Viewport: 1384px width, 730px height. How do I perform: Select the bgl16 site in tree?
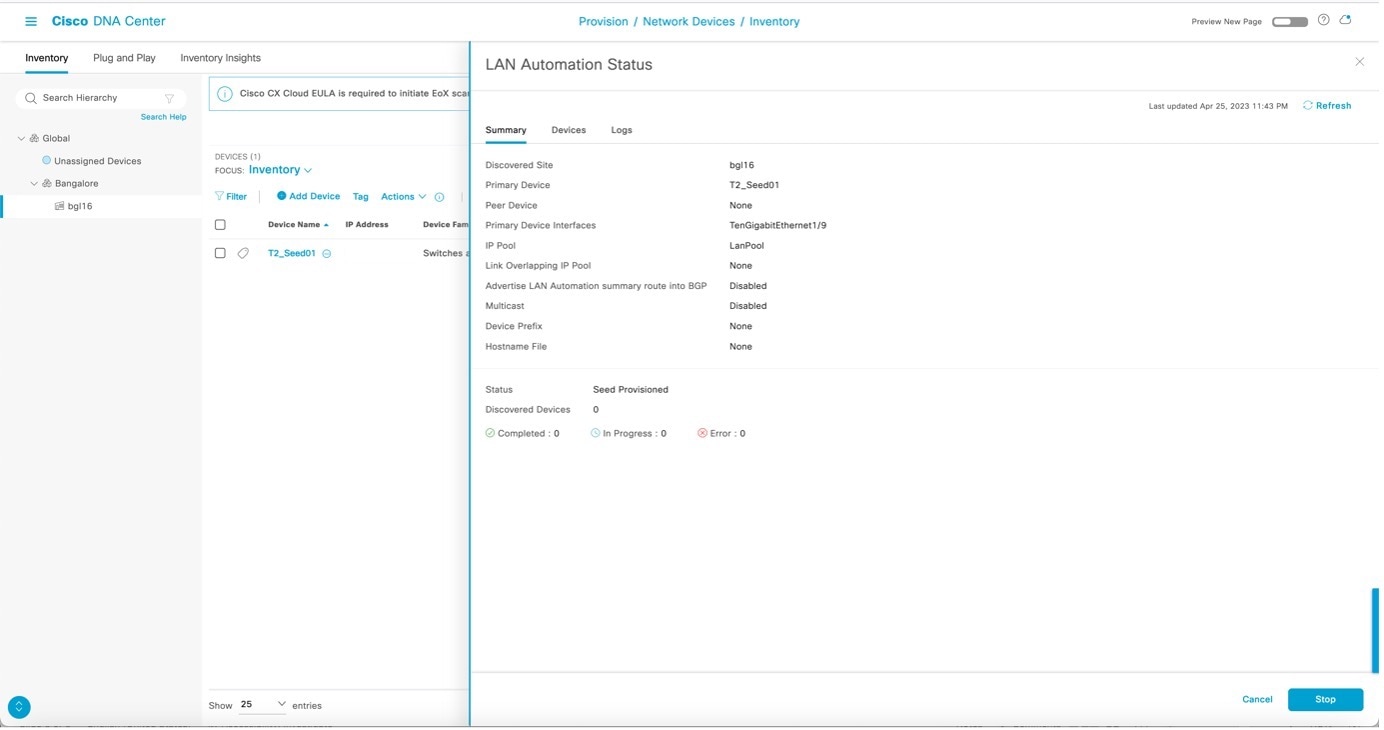pyautogui.click(x=80, y=206)
